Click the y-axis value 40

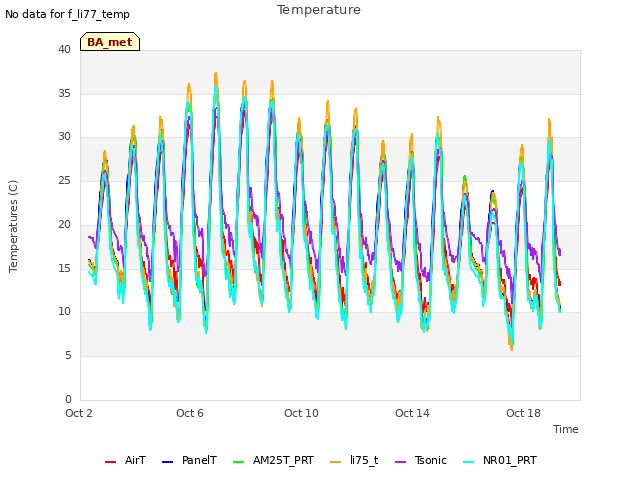(x=64, y=49)
